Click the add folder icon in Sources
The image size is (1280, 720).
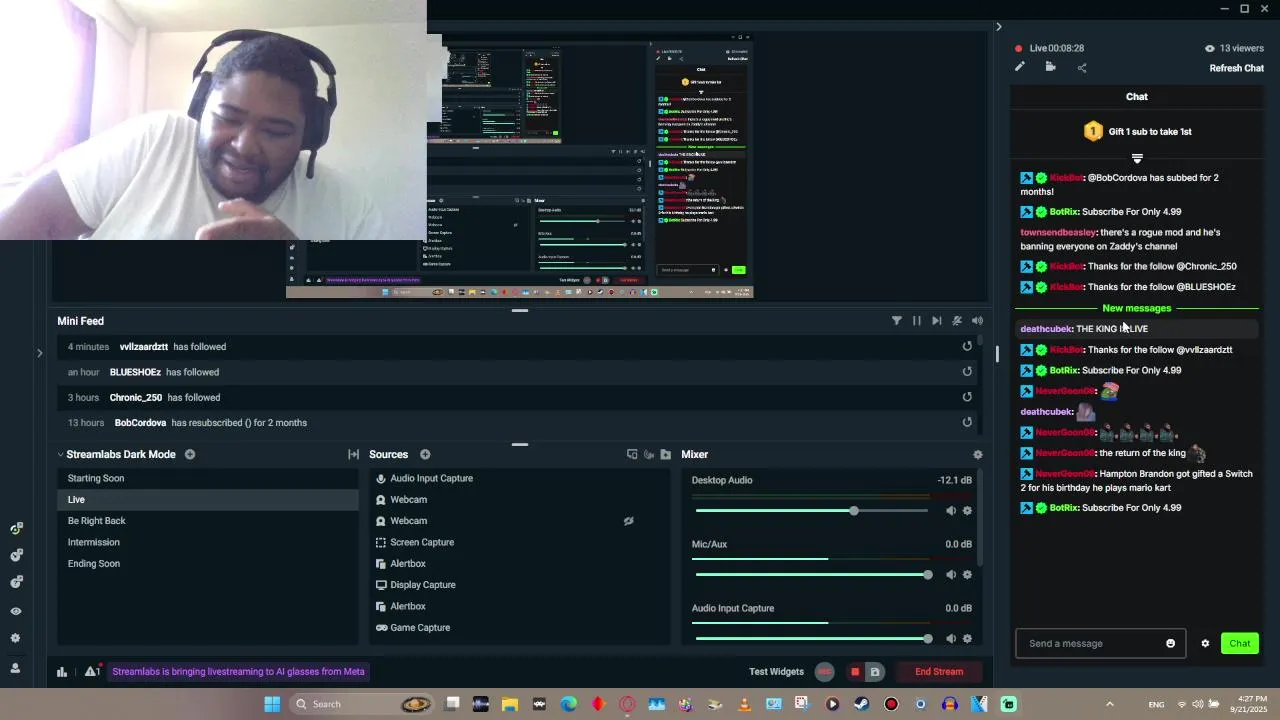pyautogui.click(x=666, y=454)
